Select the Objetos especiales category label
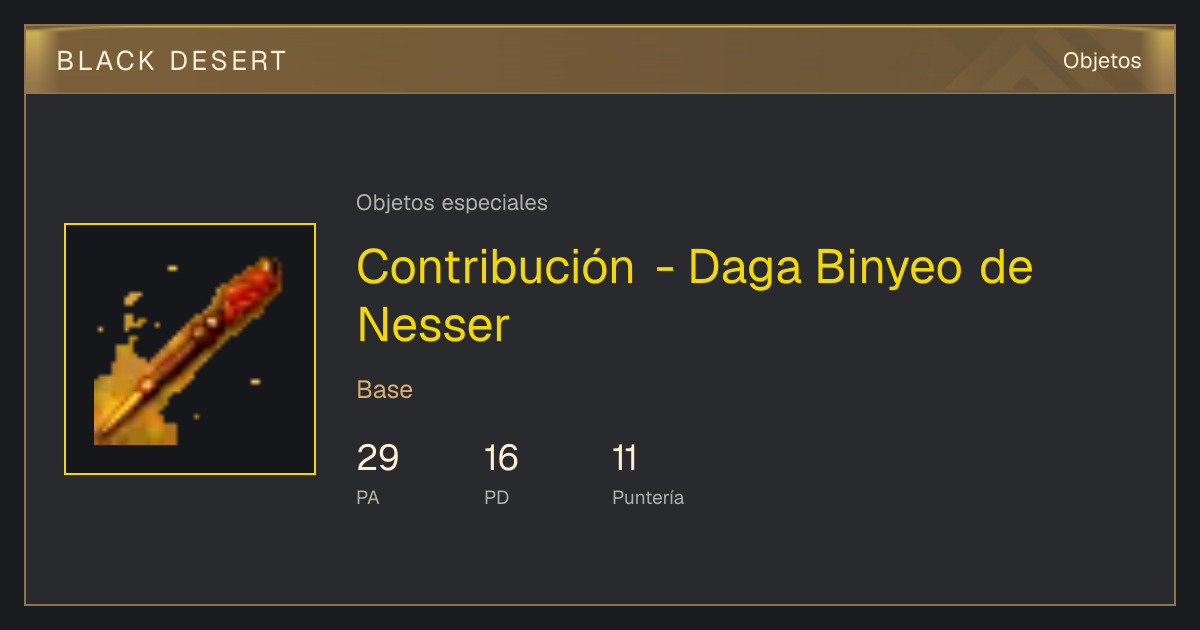Screen dimensions: 1200x630 (452, 203)
